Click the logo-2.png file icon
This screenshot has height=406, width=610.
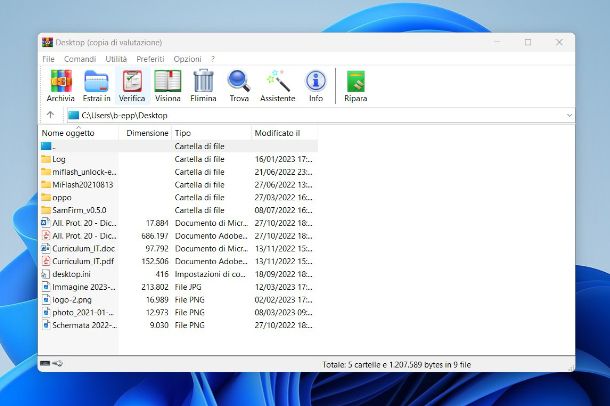coord(46,299)
